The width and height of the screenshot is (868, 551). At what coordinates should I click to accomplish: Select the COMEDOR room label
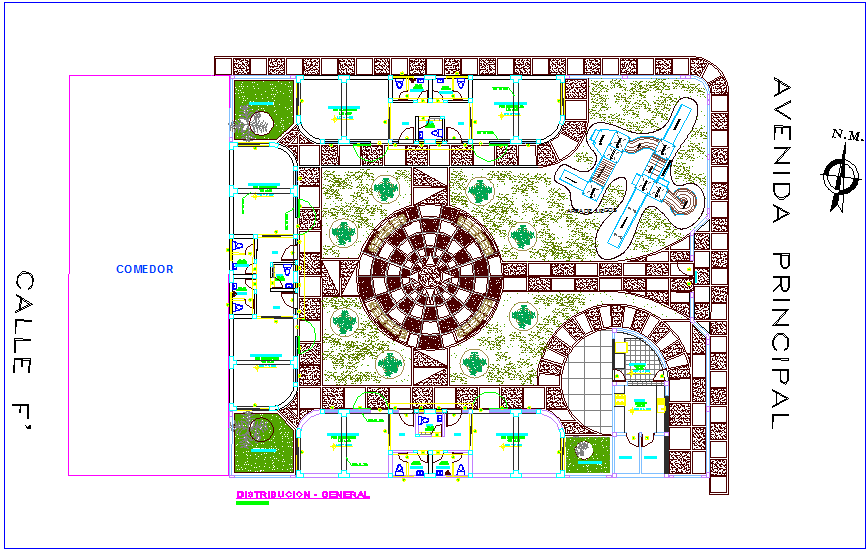pos(144,269)
